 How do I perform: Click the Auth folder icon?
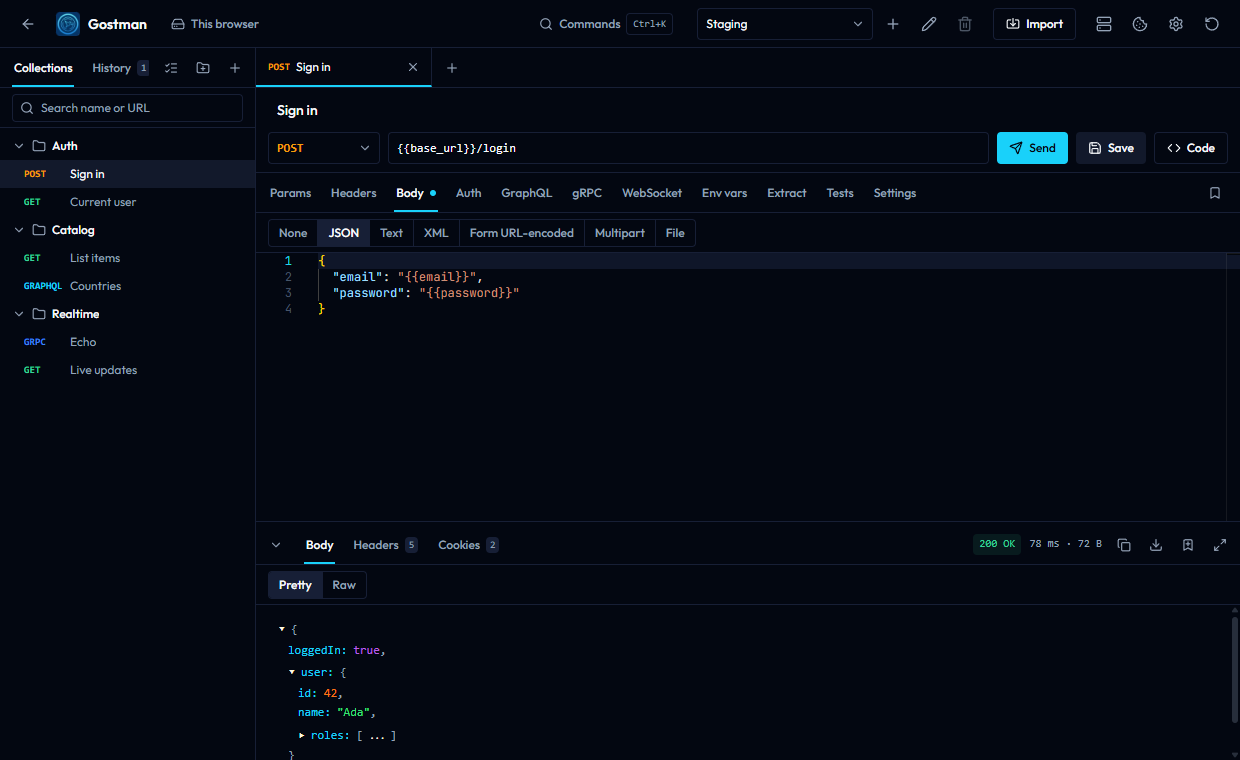[39, 146]
